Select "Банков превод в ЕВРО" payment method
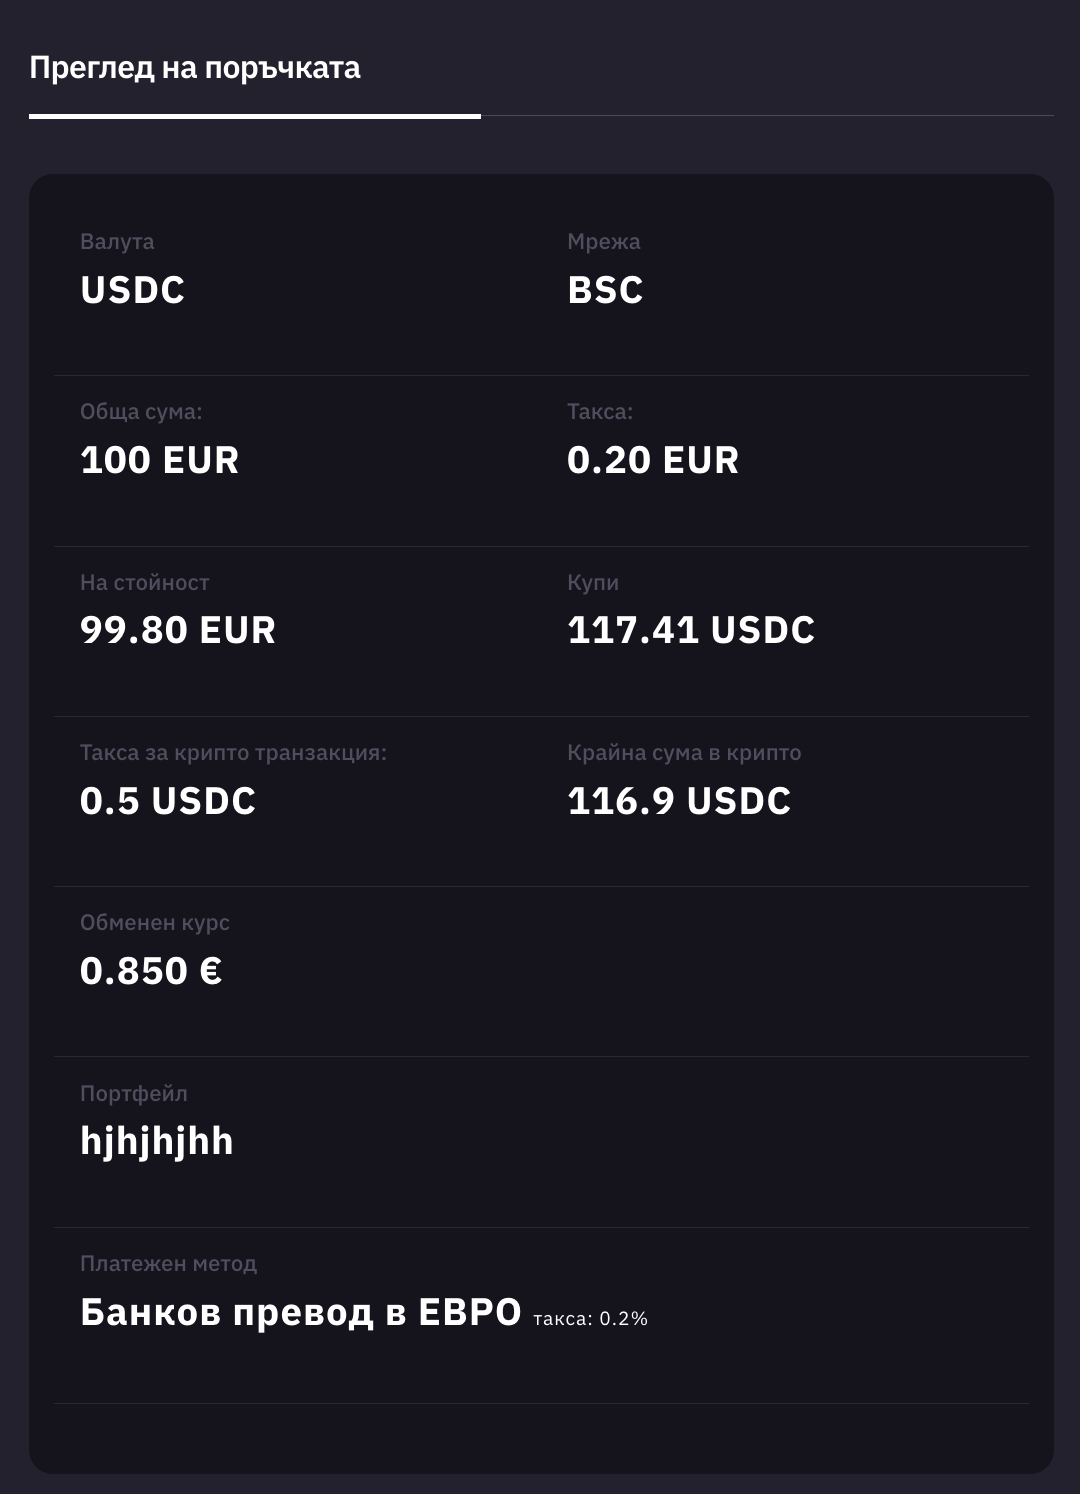This screenshot has height=1494, width=1080. click(x=301, y=1312)
